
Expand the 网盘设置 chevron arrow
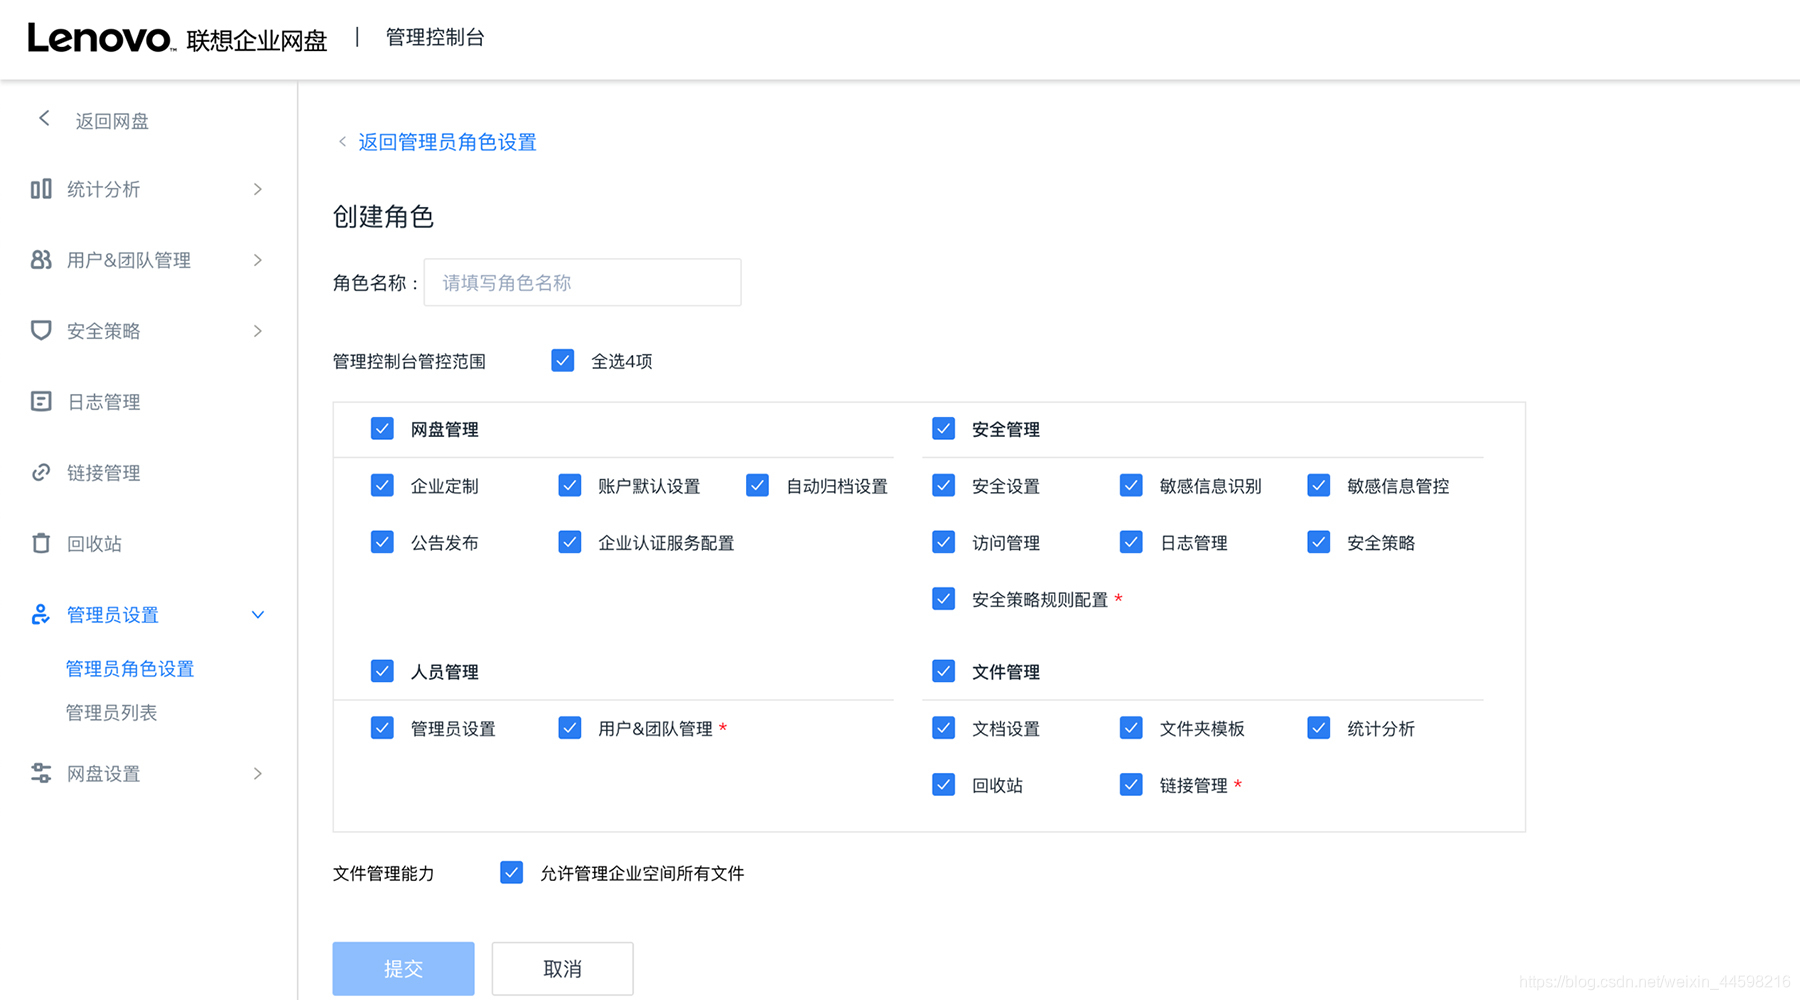[x=258, y=773]
